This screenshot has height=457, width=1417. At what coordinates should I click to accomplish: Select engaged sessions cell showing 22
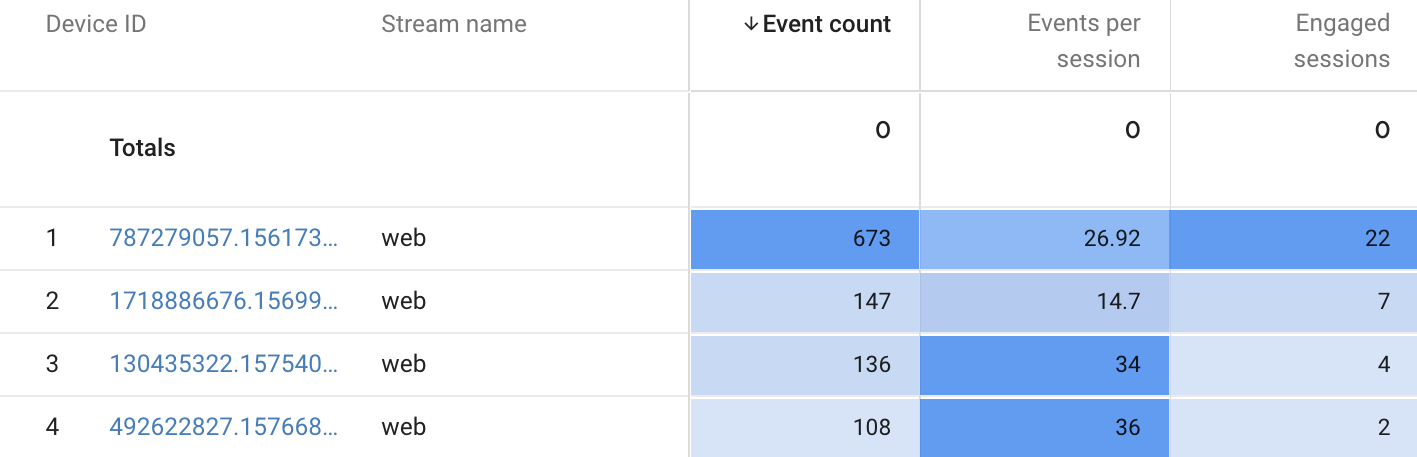(1293, 239)
